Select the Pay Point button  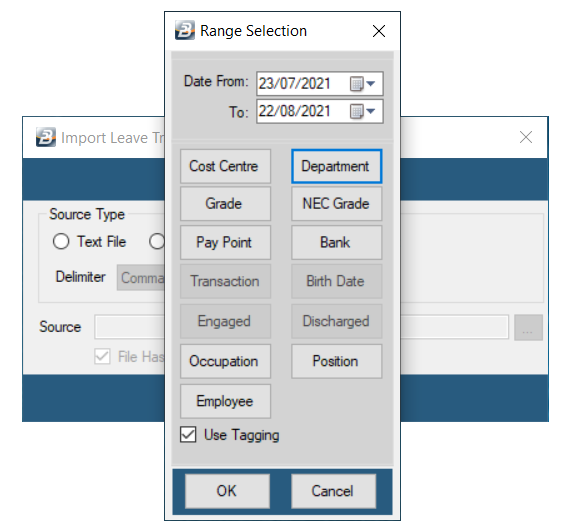pyautogui.click(x=225, y=243)
